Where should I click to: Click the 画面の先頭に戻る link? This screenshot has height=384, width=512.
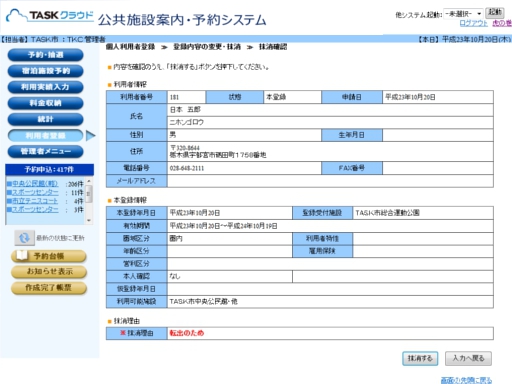click(x=466, y=380)
